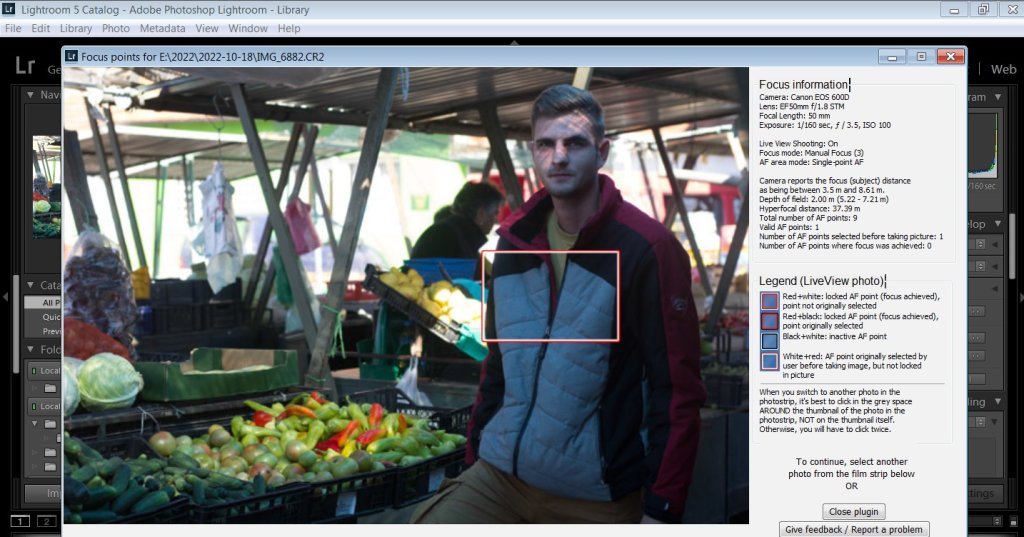Select Previous Import in Catalog panel
1024x537 pixels.
42,331
